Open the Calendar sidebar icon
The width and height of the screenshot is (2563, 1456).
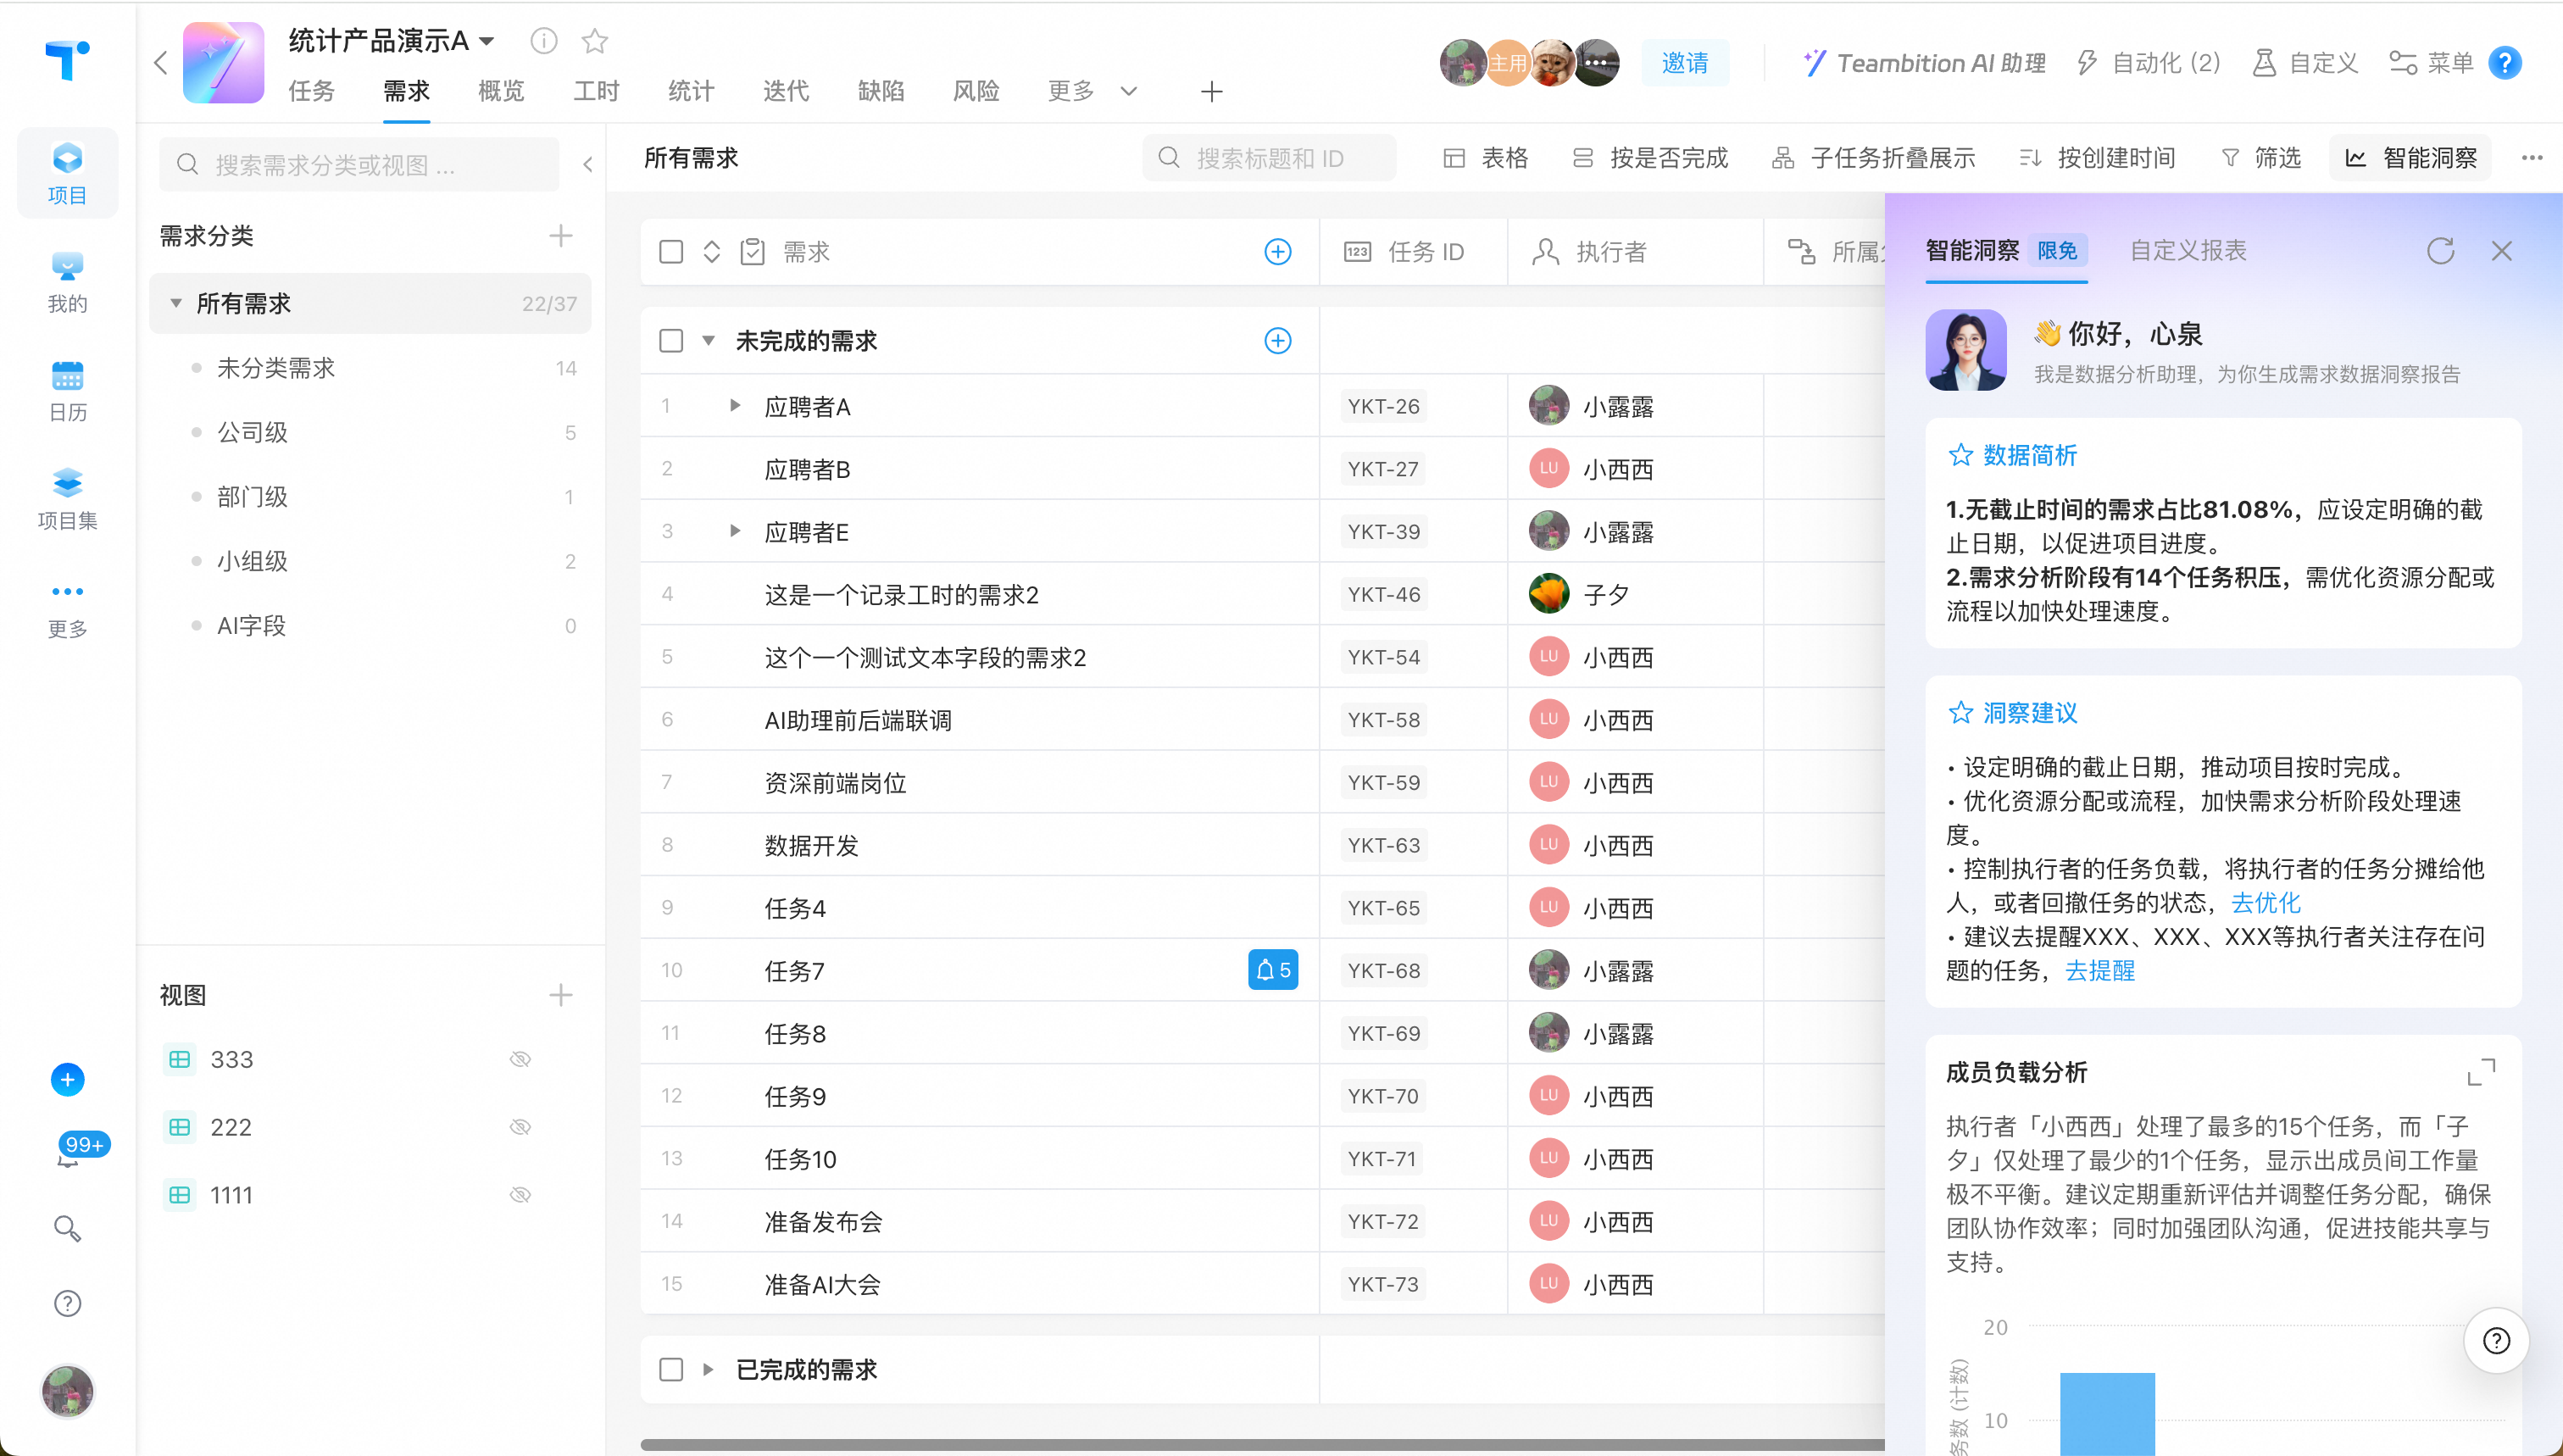point(67,391)
